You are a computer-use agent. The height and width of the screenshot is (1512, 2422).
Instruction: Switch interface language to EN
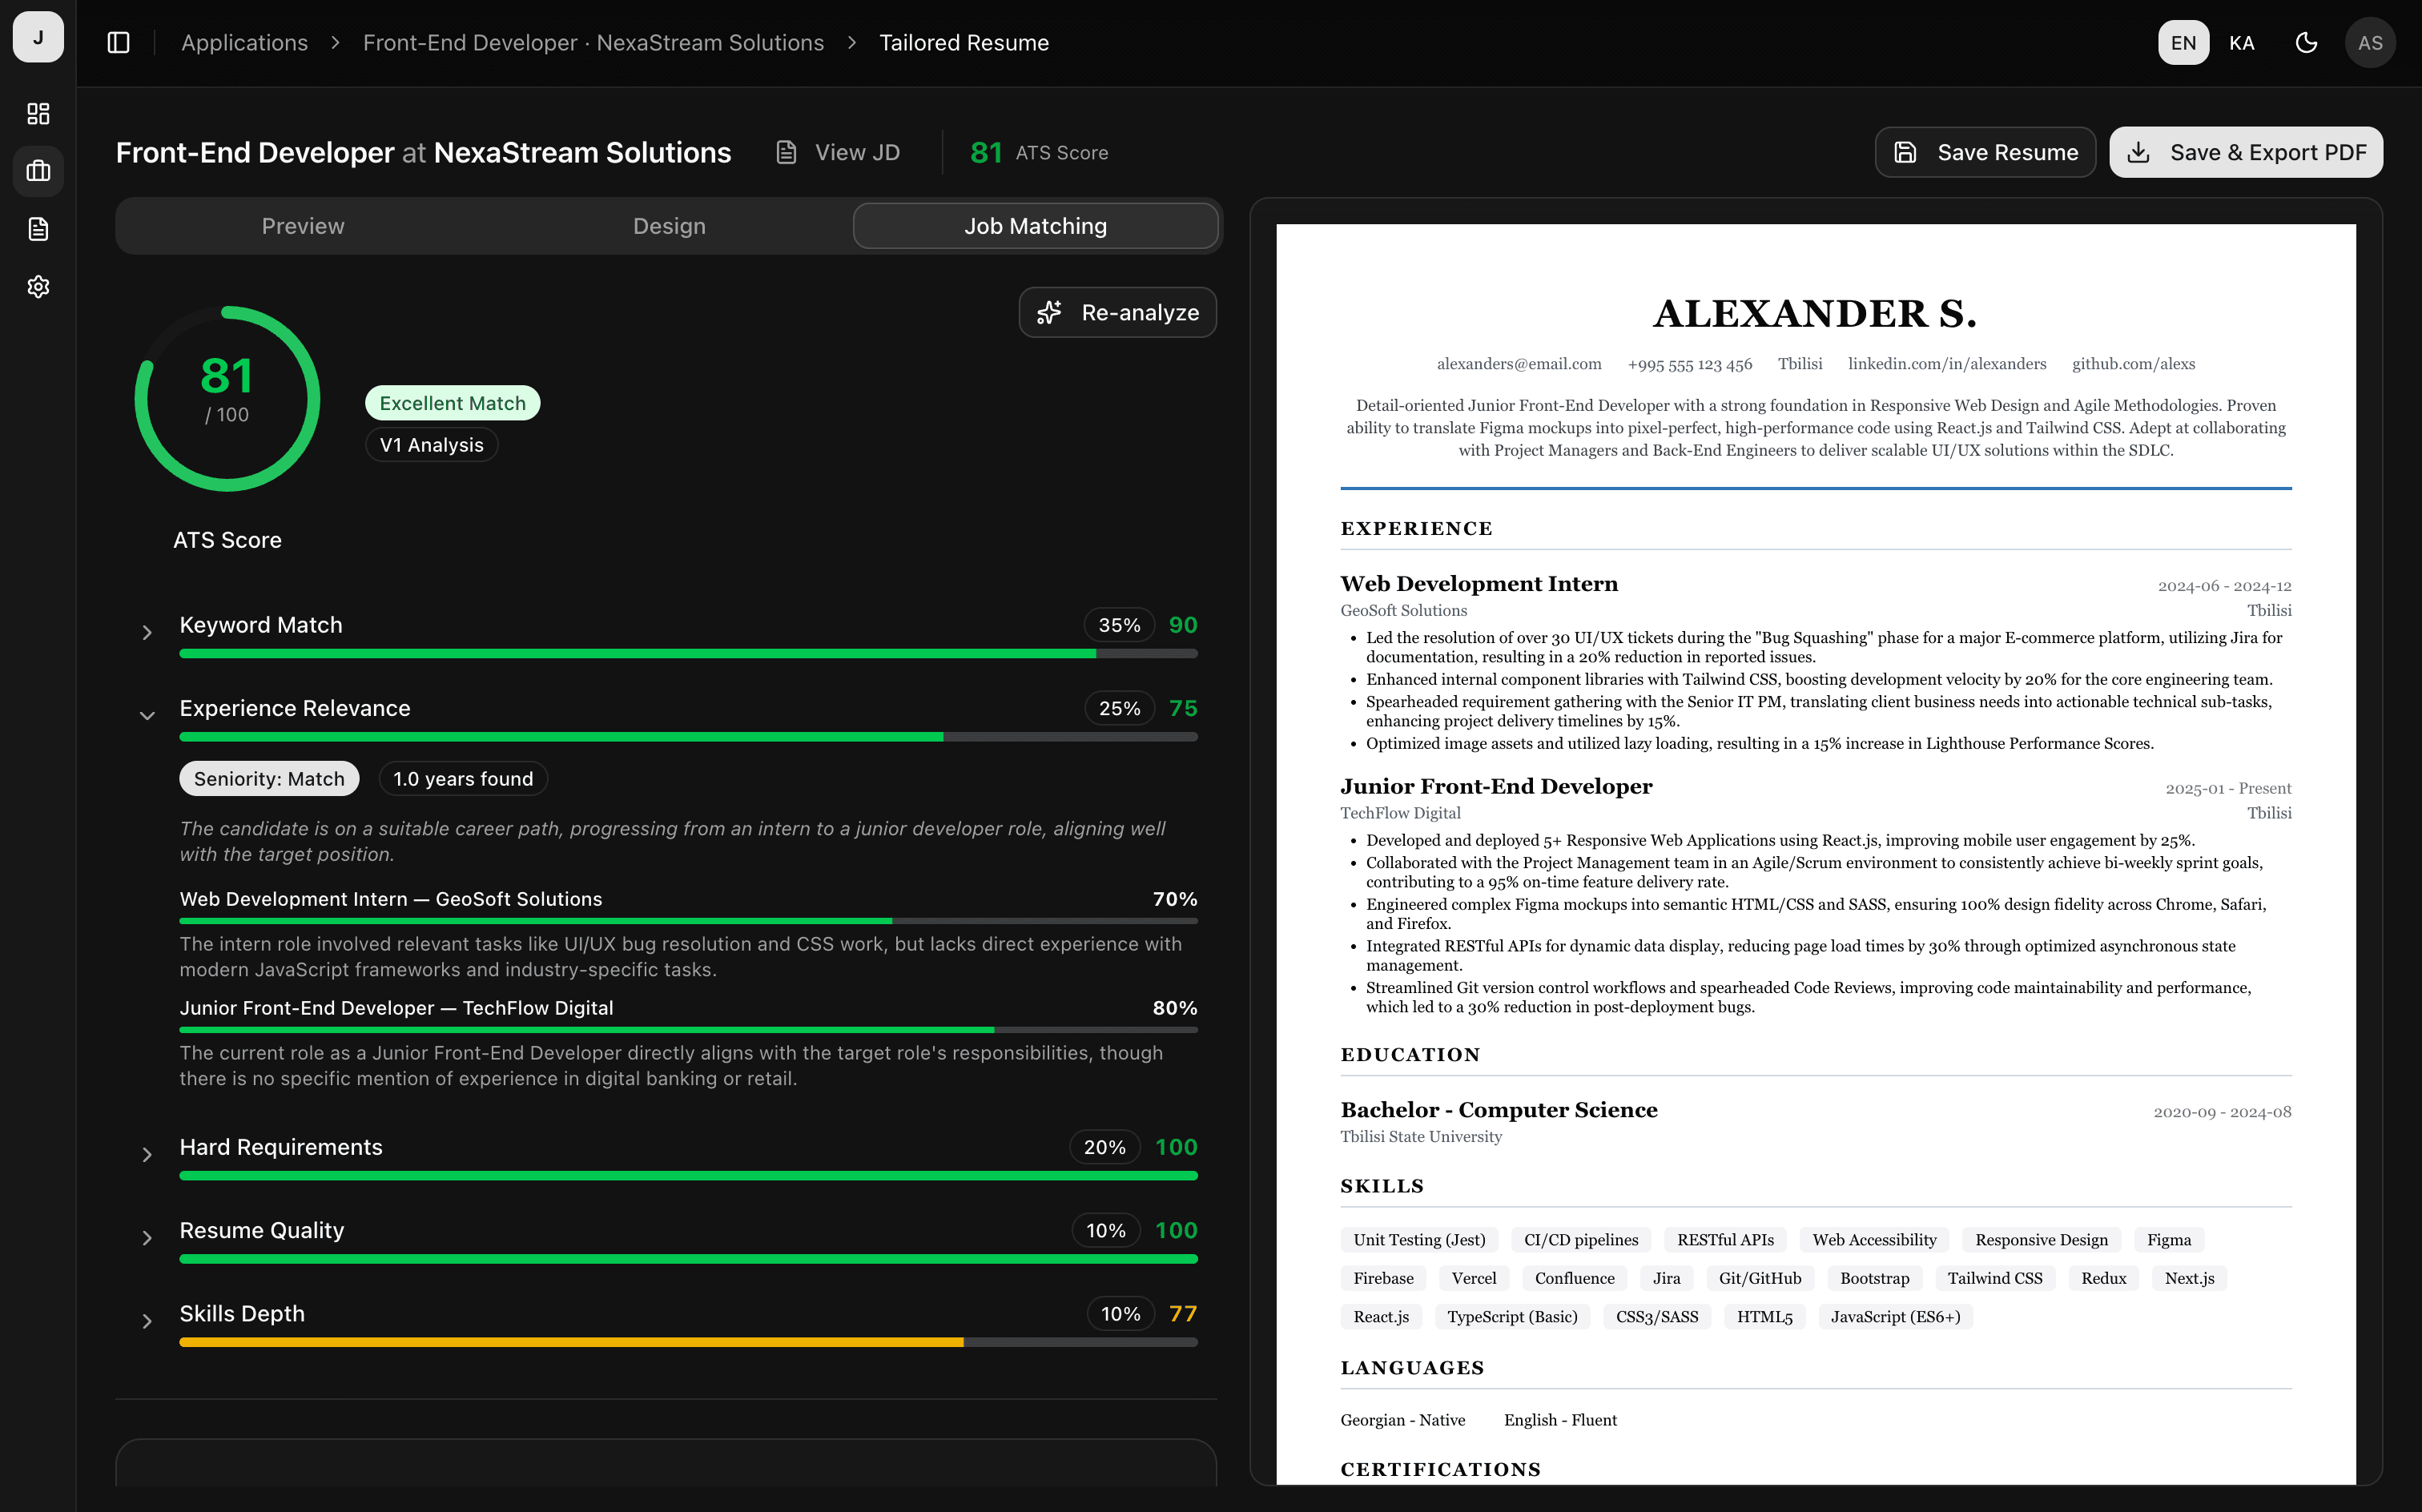(2183, 42)
